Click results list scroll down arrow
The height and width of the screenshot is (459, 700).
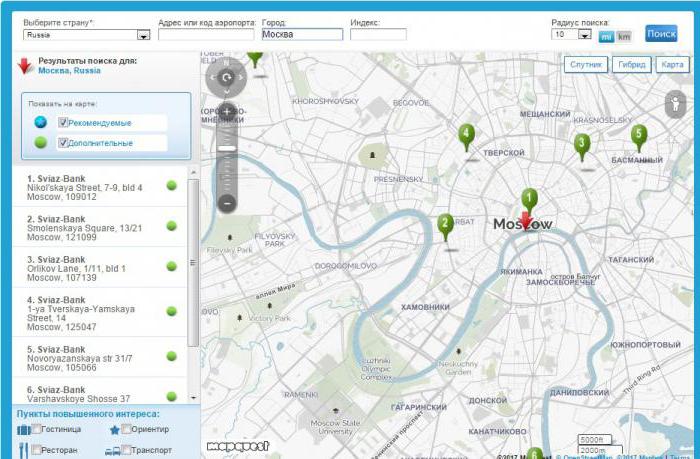[193, 397]
